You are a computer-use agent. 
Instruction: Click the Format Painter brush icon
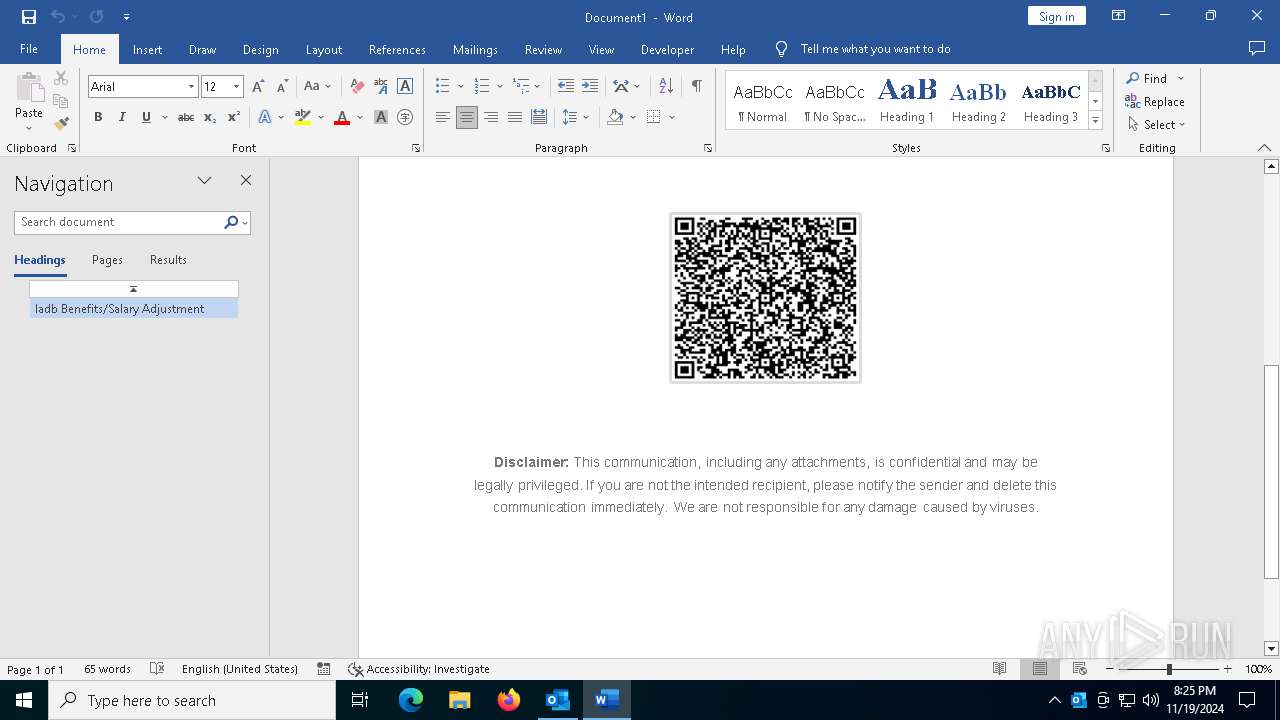coord(61,124)
